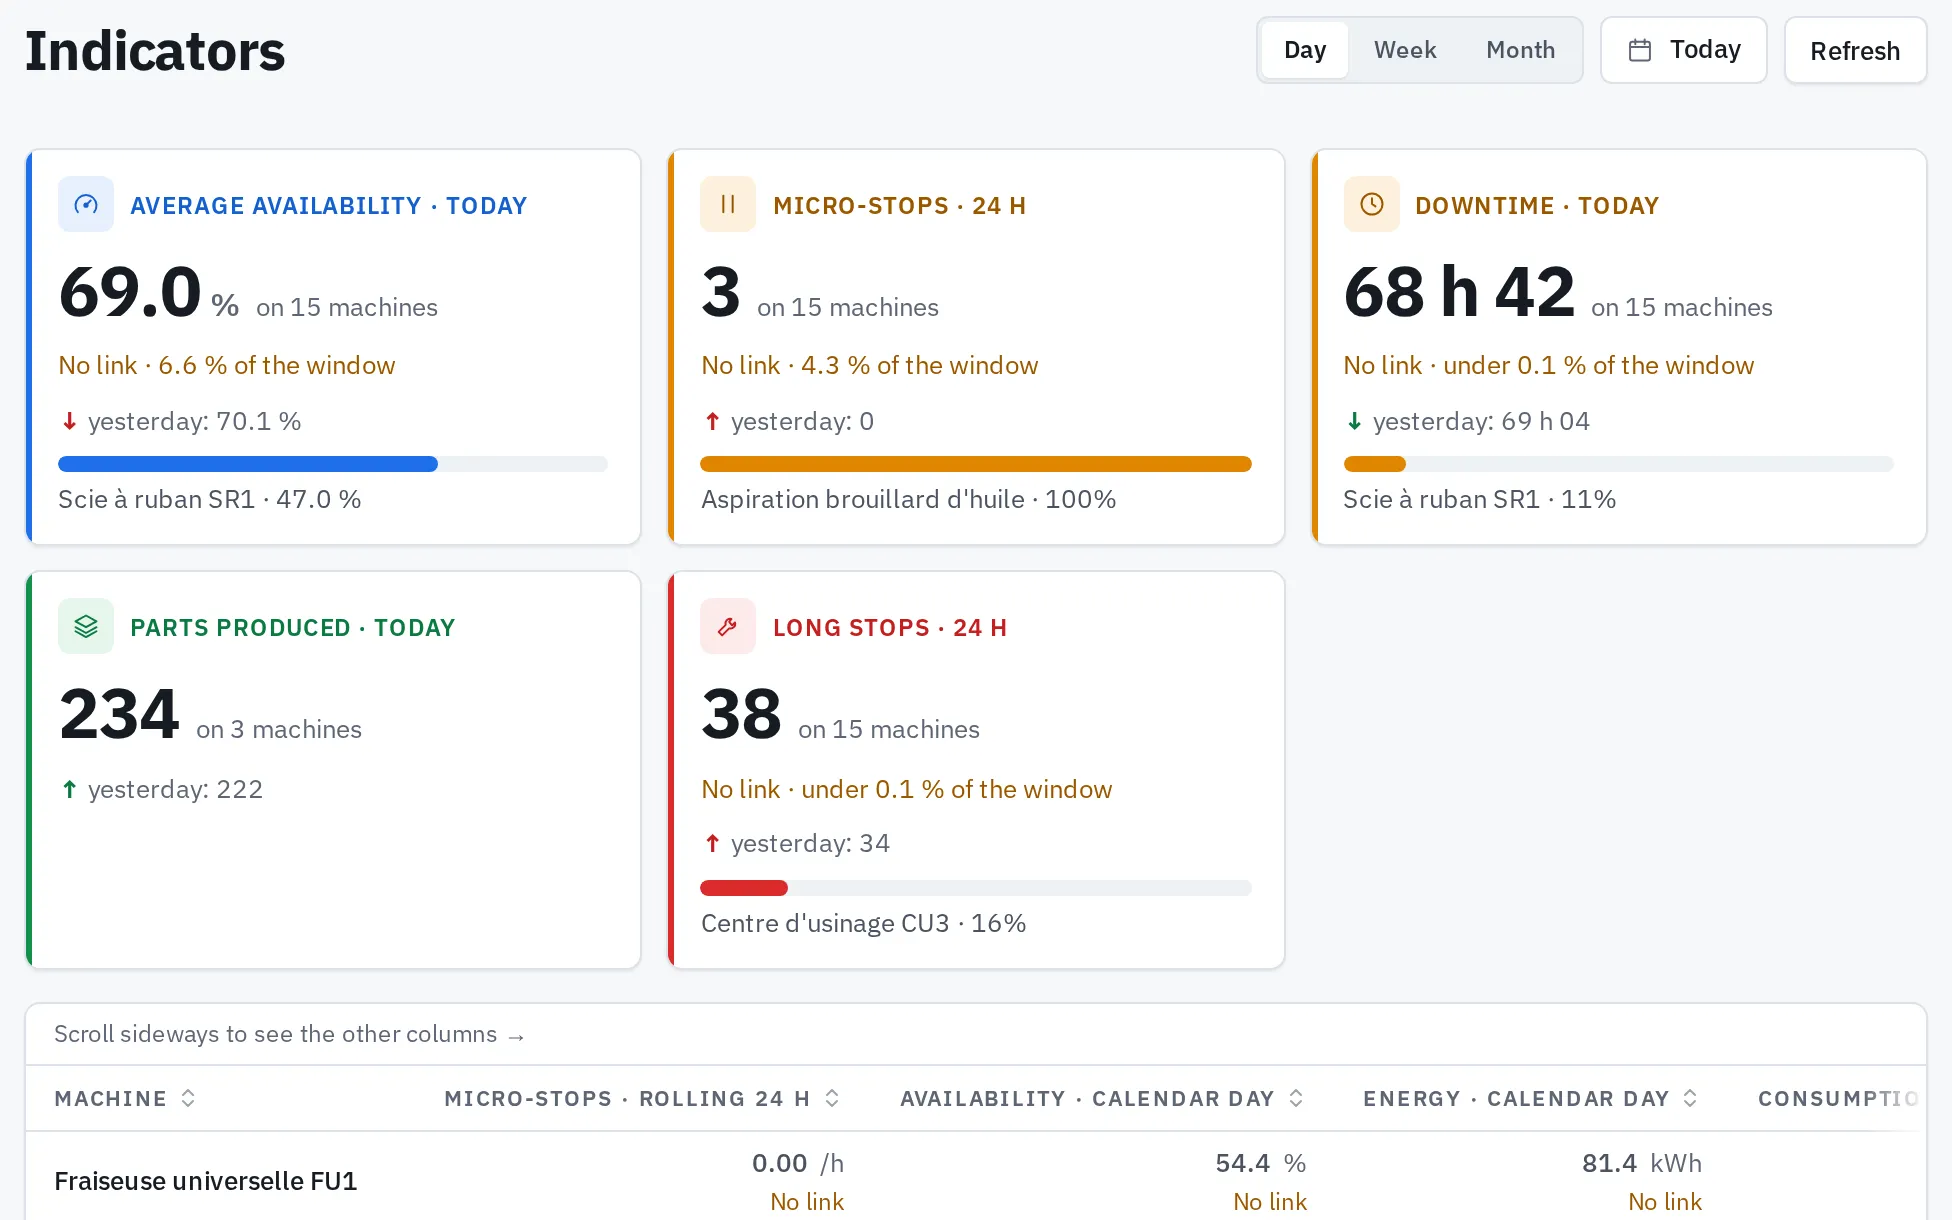Image resolution: width=1952 pixels, height=1220 pixels.
Task: Switch to the Week view tab
Action: click(1404, 50)
